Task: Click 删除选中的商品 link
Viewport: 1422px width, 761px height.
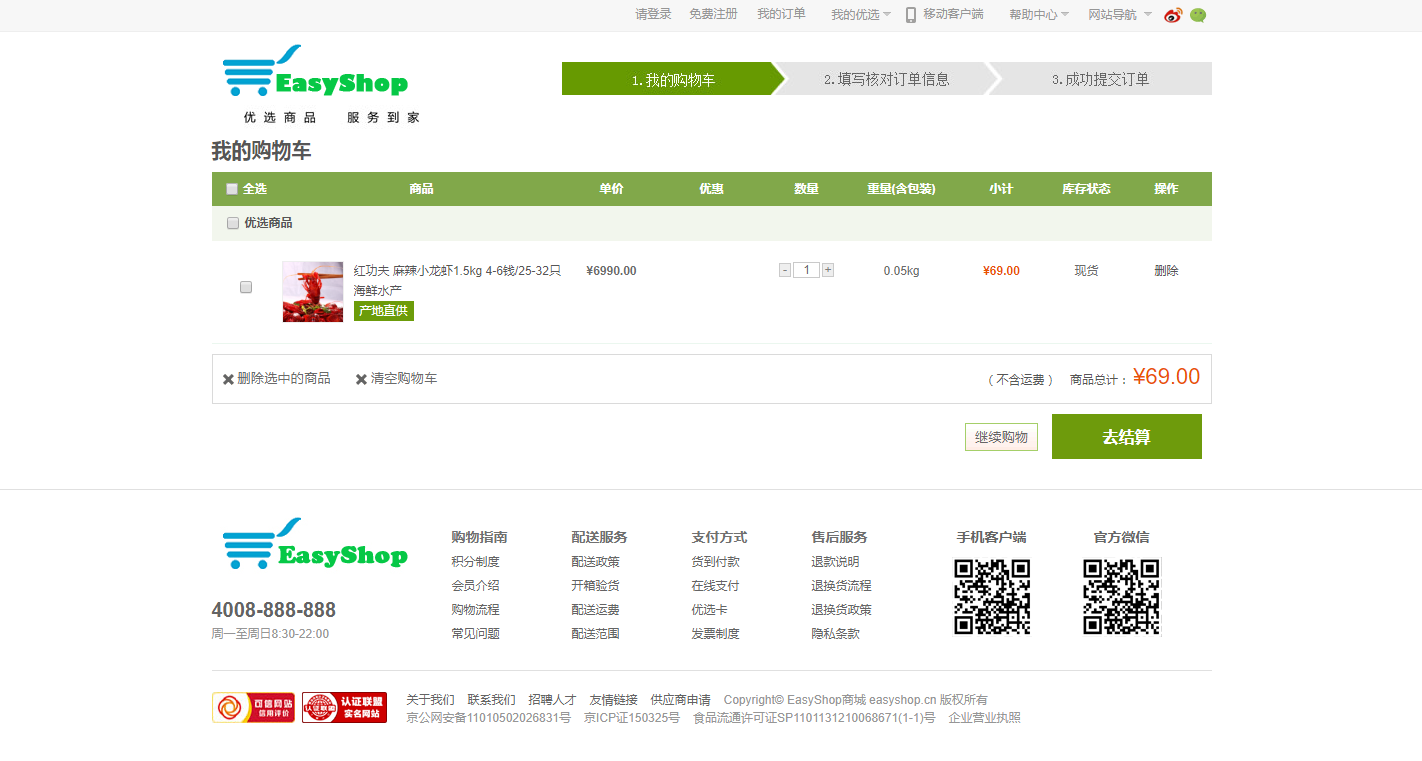Action: pos(284,379)
